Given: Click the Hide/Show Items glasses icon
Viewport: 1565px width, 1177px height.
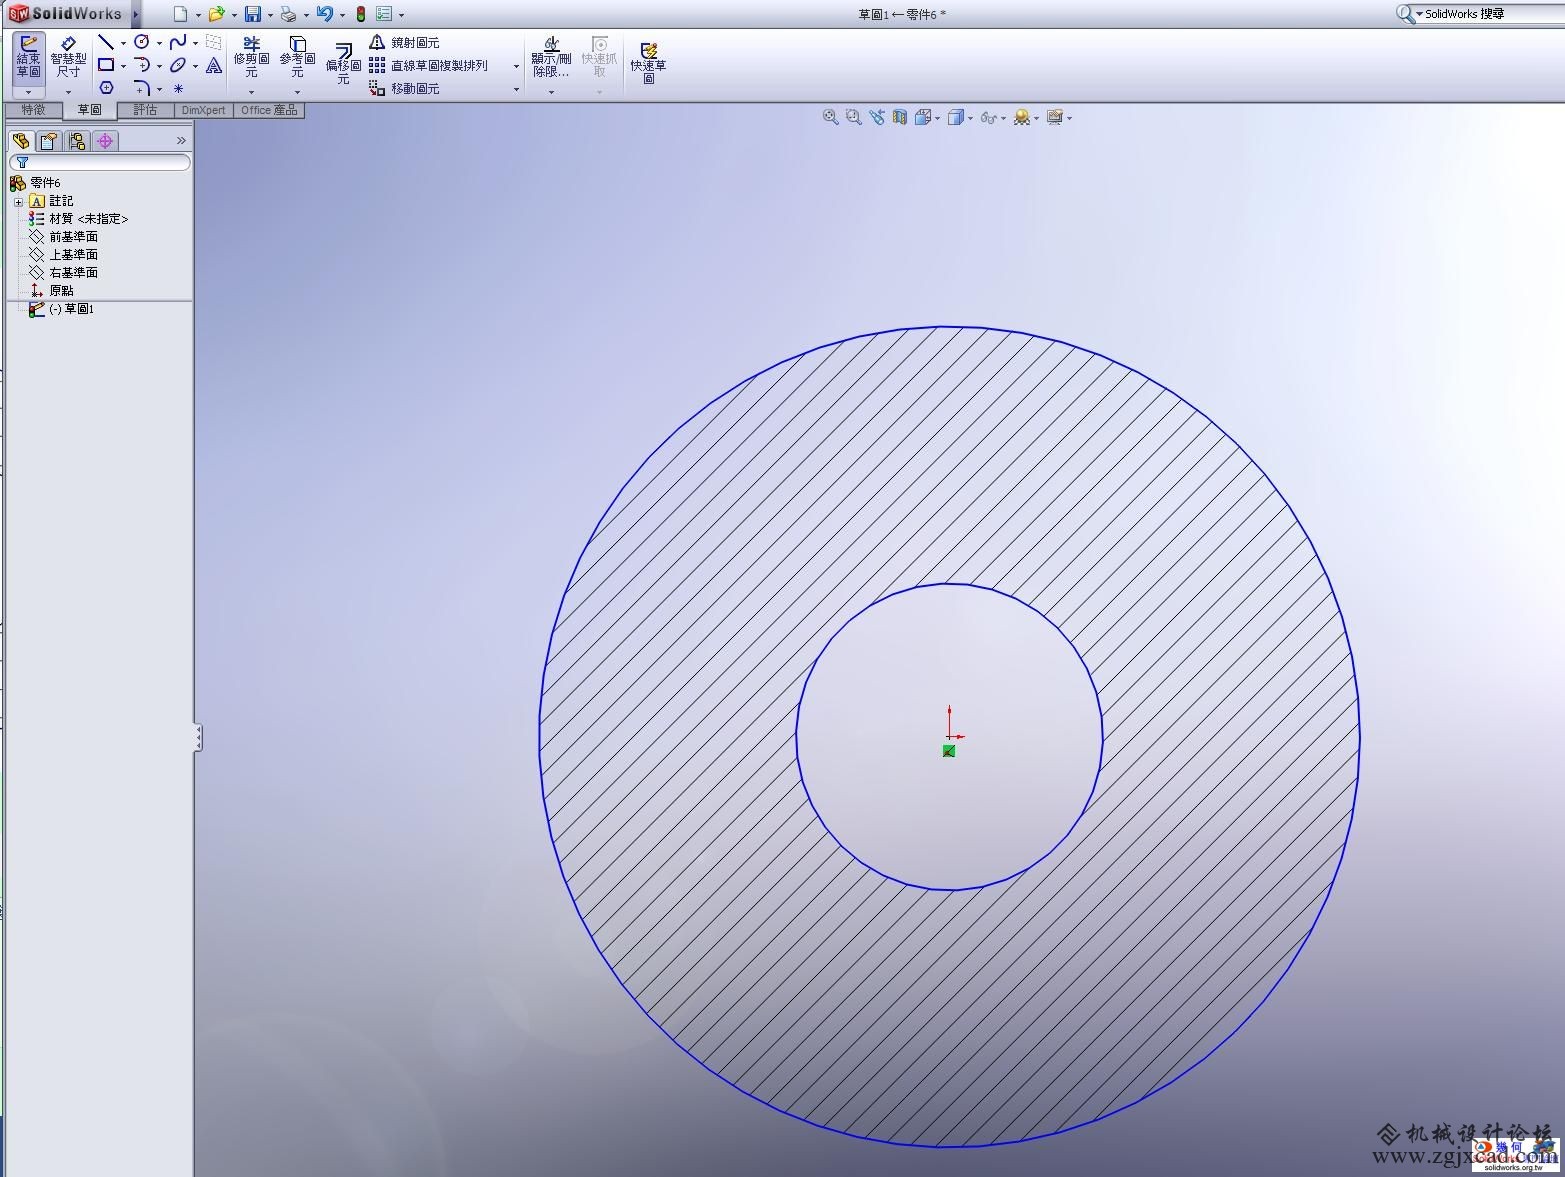Looking at the screenshot, I should (x=987, y=117).
